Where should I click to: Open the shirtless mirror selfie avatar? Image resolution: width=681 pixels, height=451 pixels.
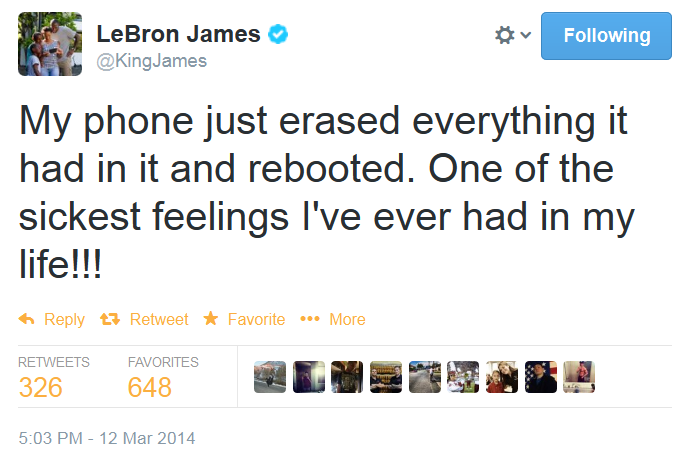coord(579,377)
